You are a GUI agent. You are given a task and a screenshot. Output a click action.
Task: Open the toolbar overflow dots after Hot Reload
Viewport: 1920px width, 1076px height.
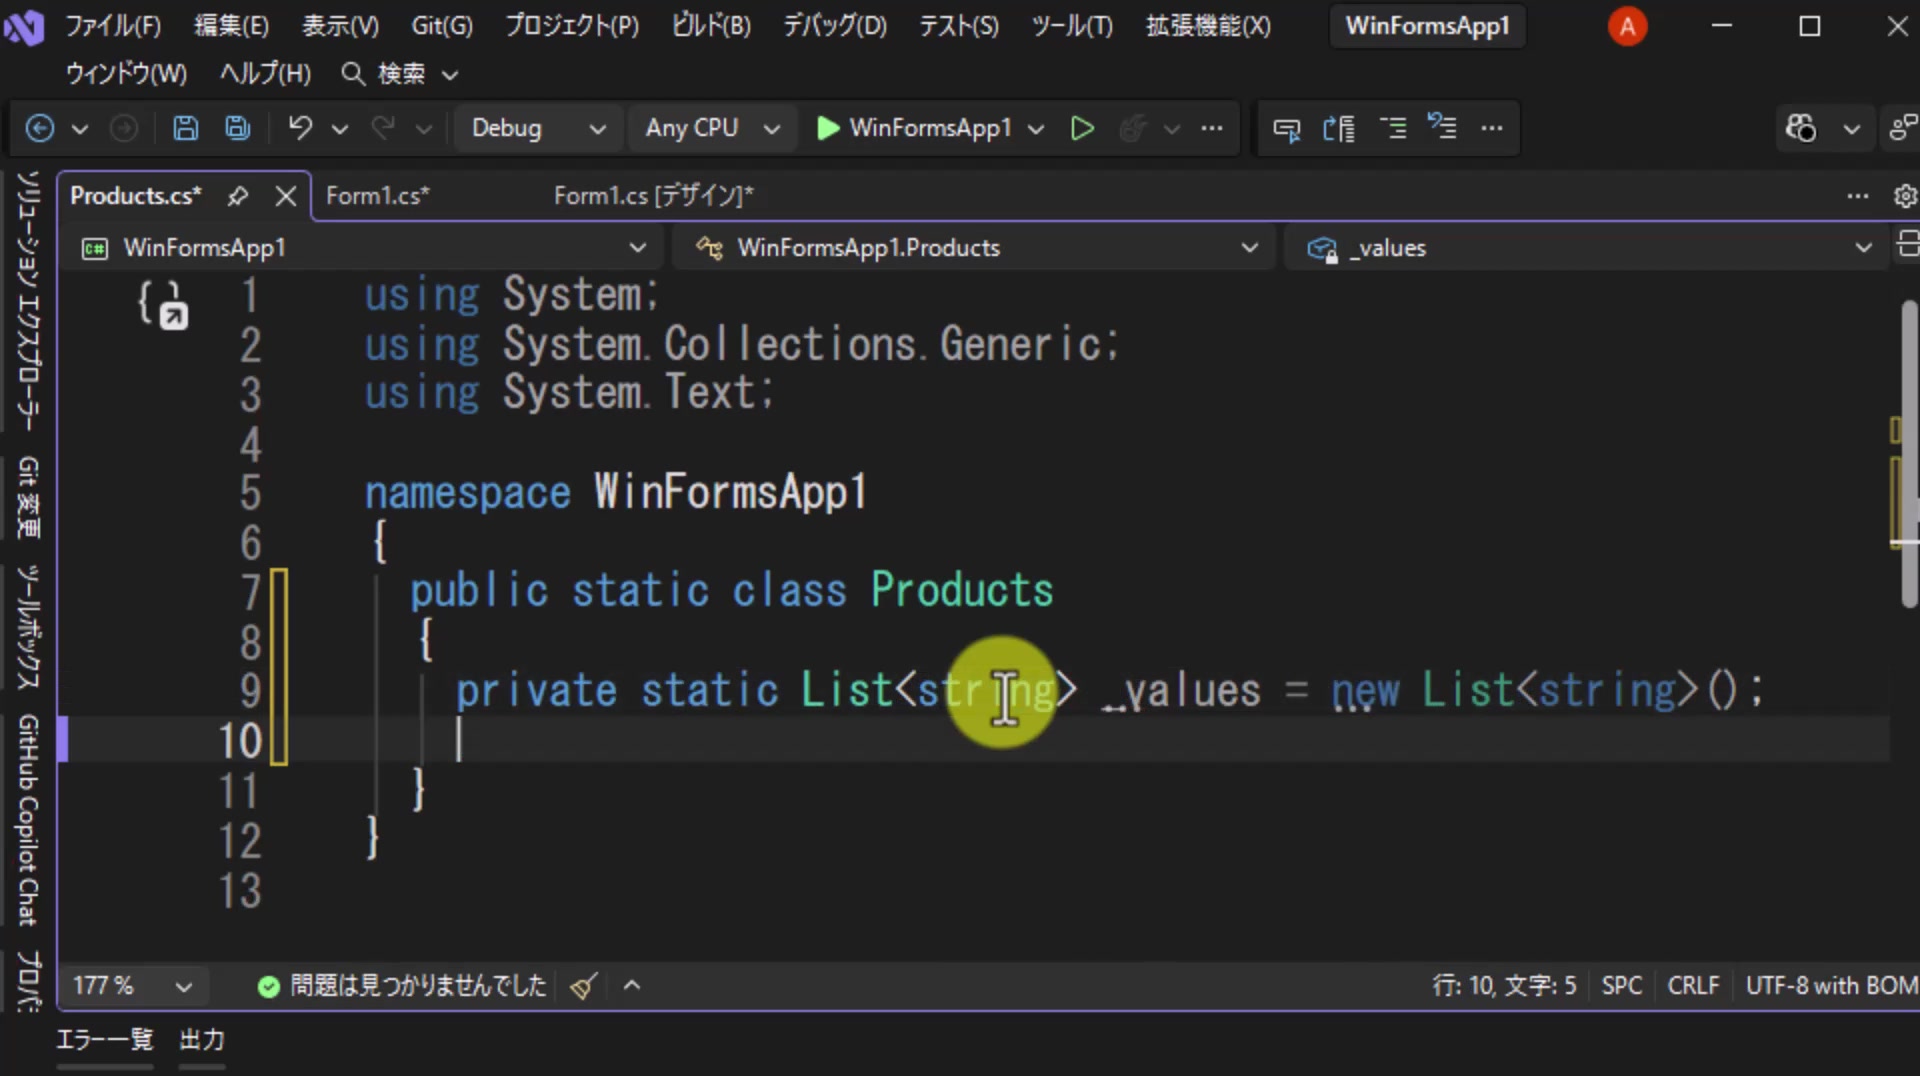coord(1212,128)
